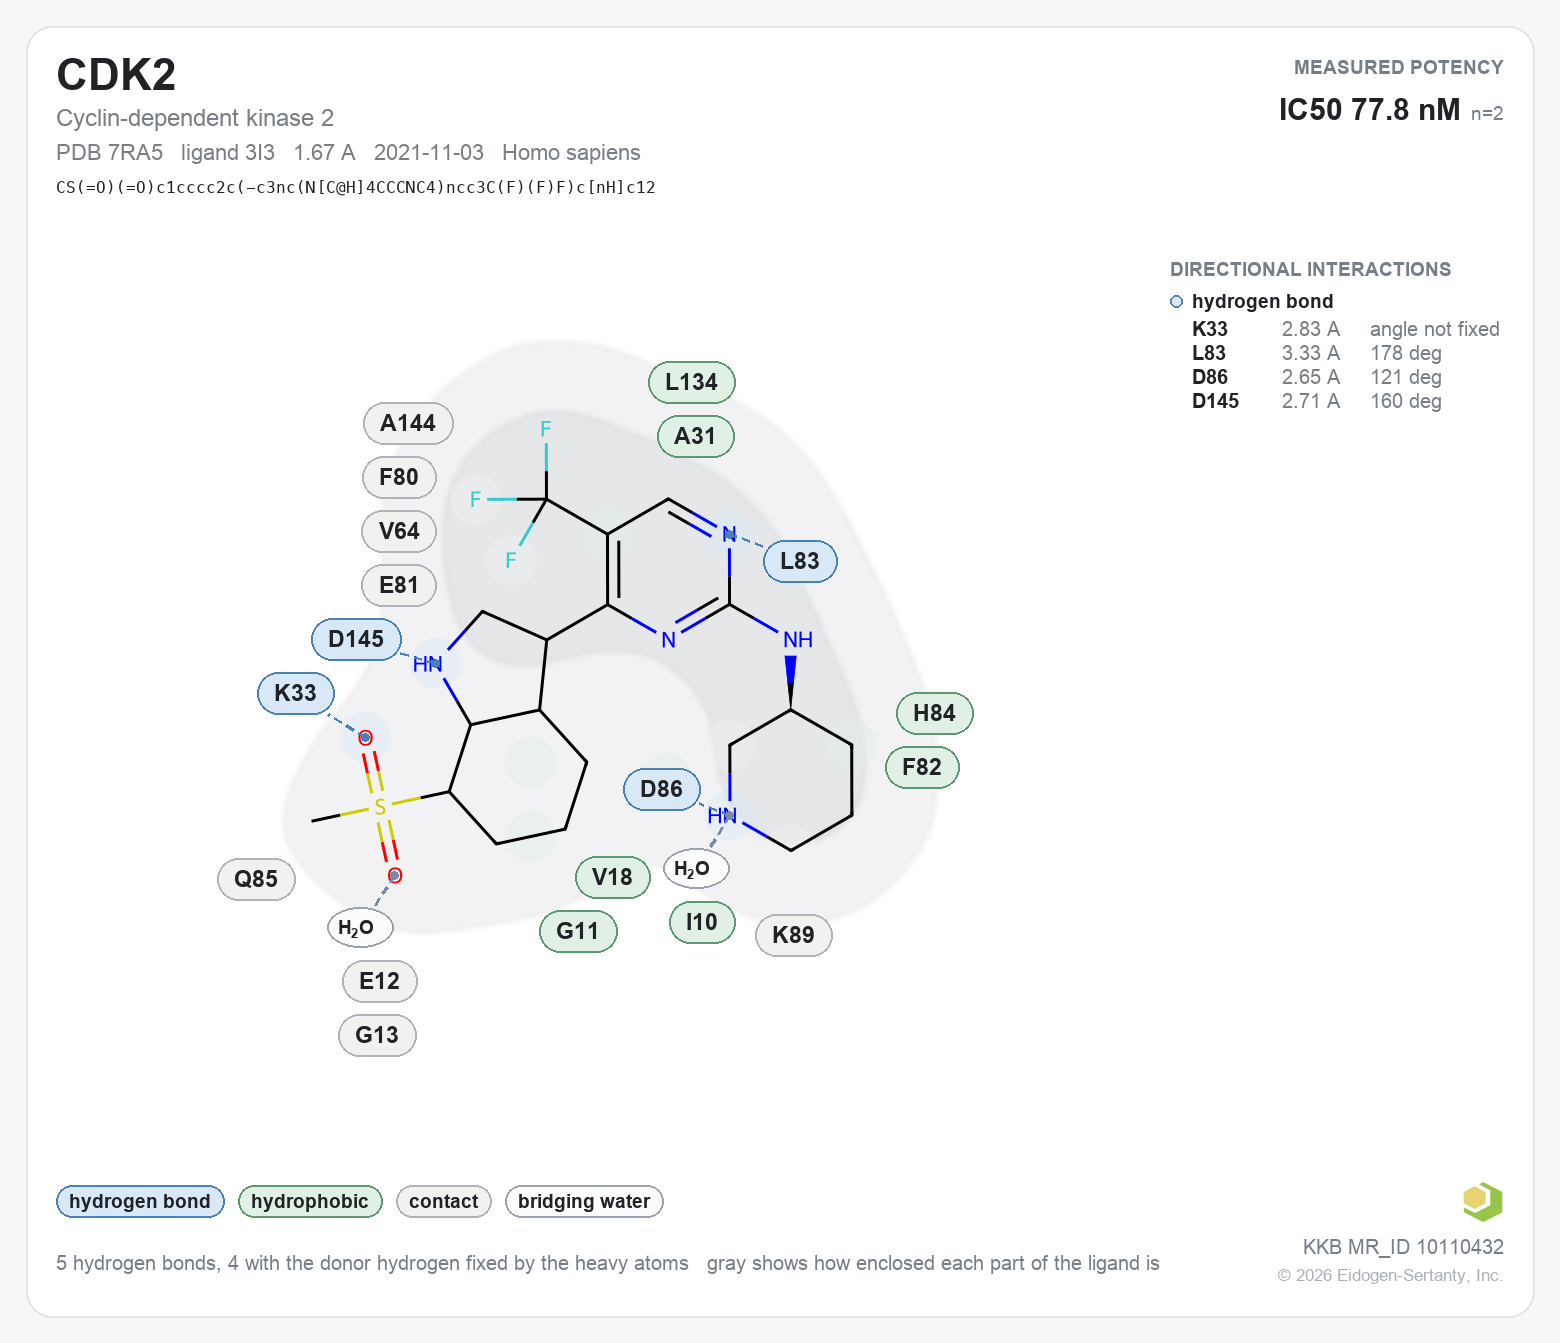
Task: Click the Cyclin-dependent kinase 2 subtitle
Action: click(x=195, y=118)
